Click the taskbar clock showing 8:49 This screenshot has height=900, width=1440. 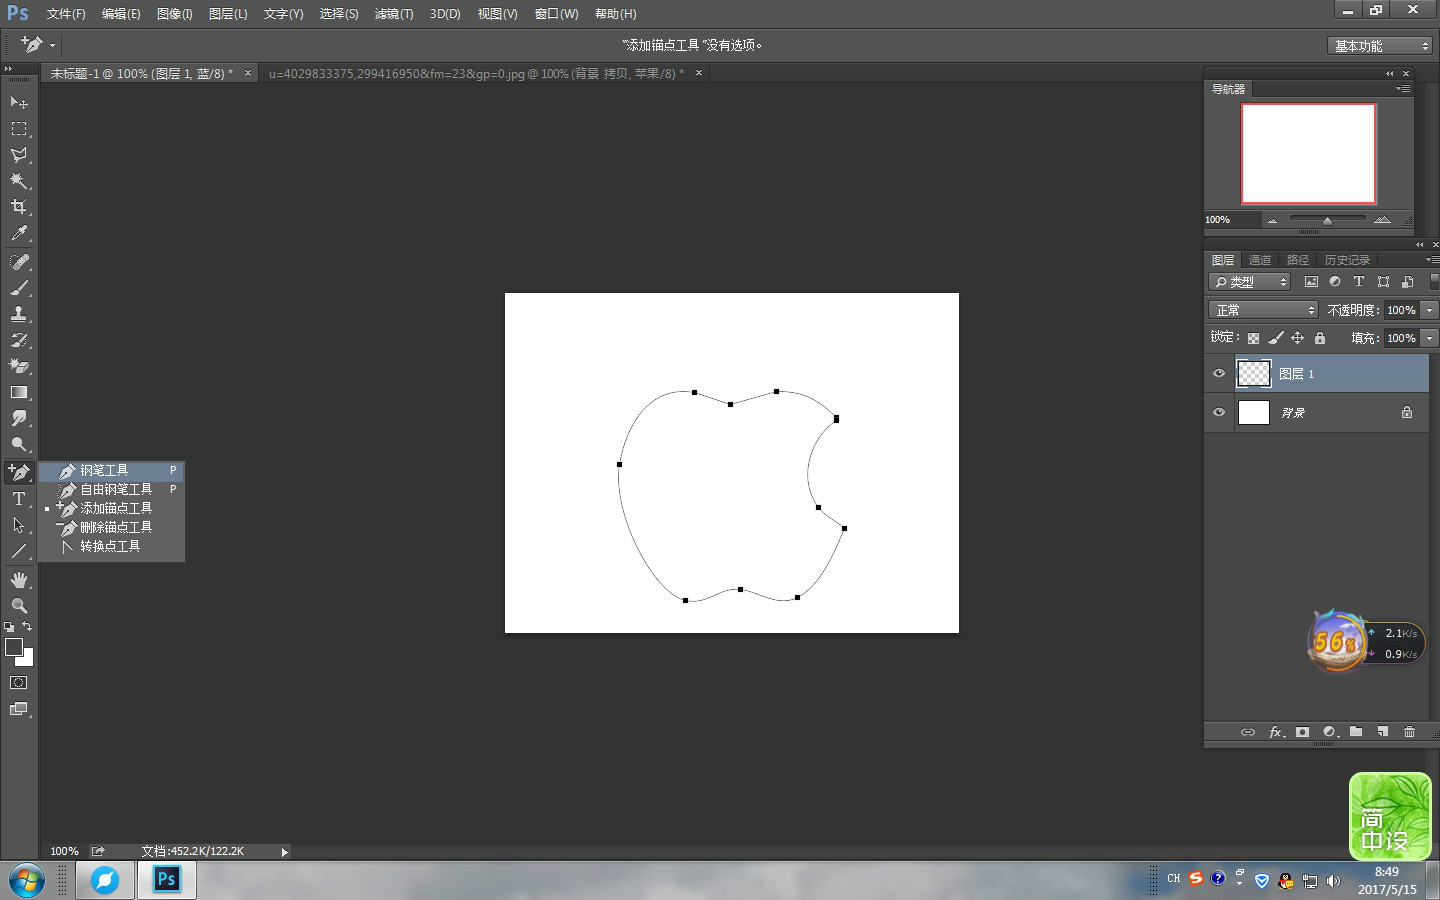tap(1387, 872)
